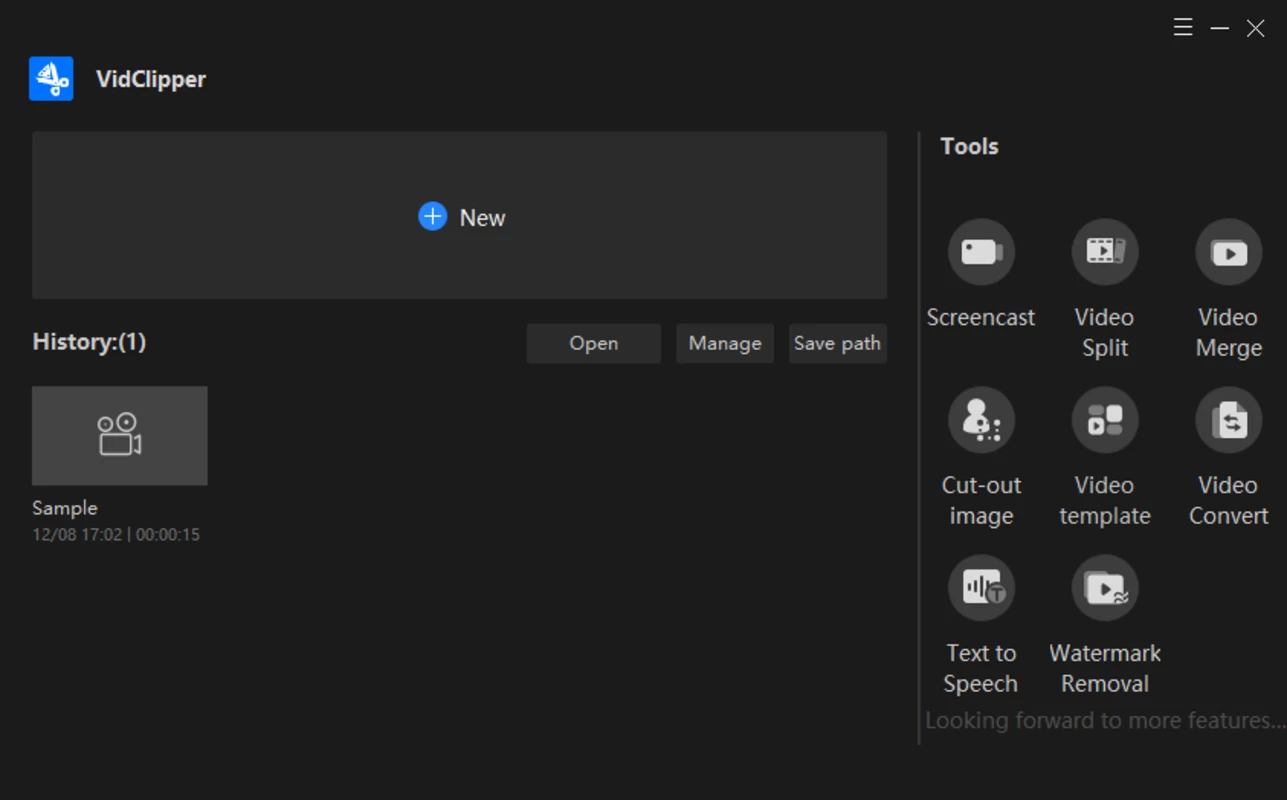This screenshot has width=1287, height=800.
Task: Click the Screencast label
Action: pyautogui.click(x=981, y=317)
